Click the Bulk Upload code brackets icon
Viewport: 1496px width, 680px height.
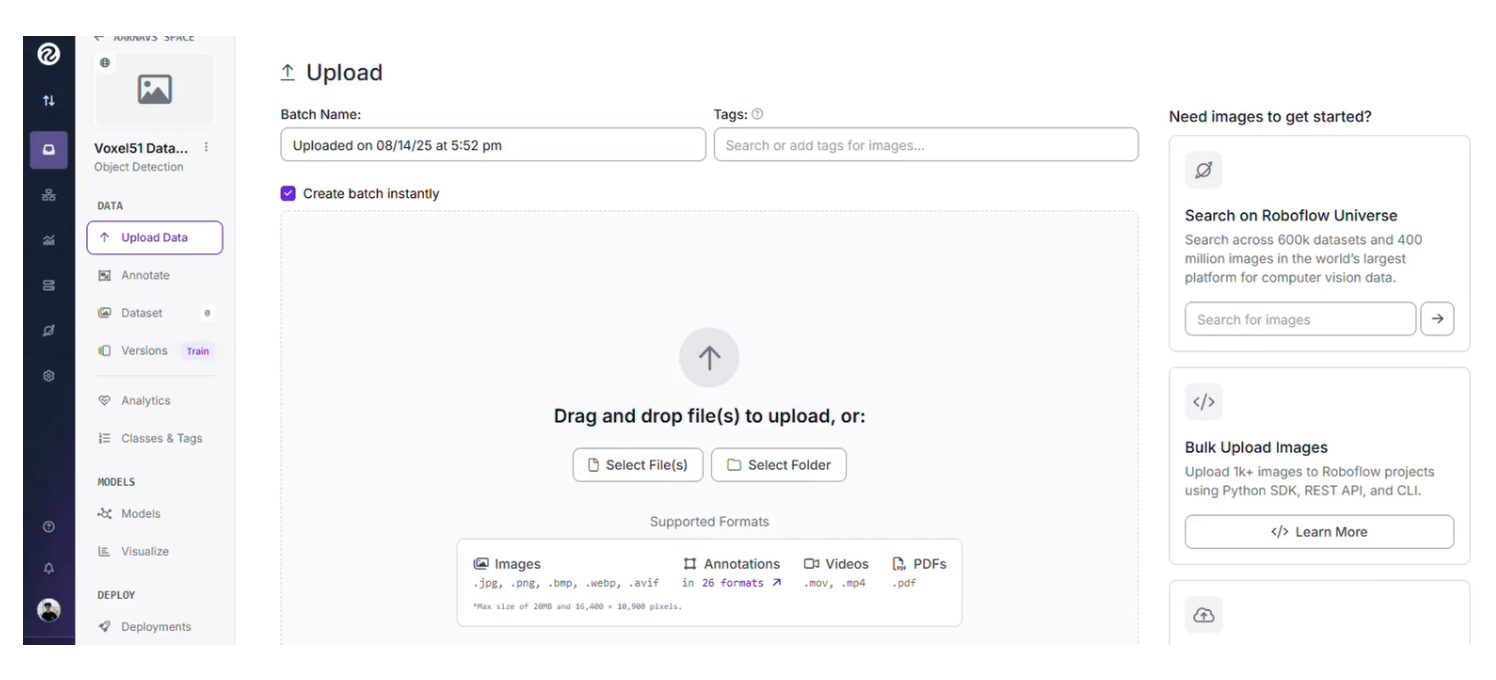pyautogui.click(x=1204, y=402)
